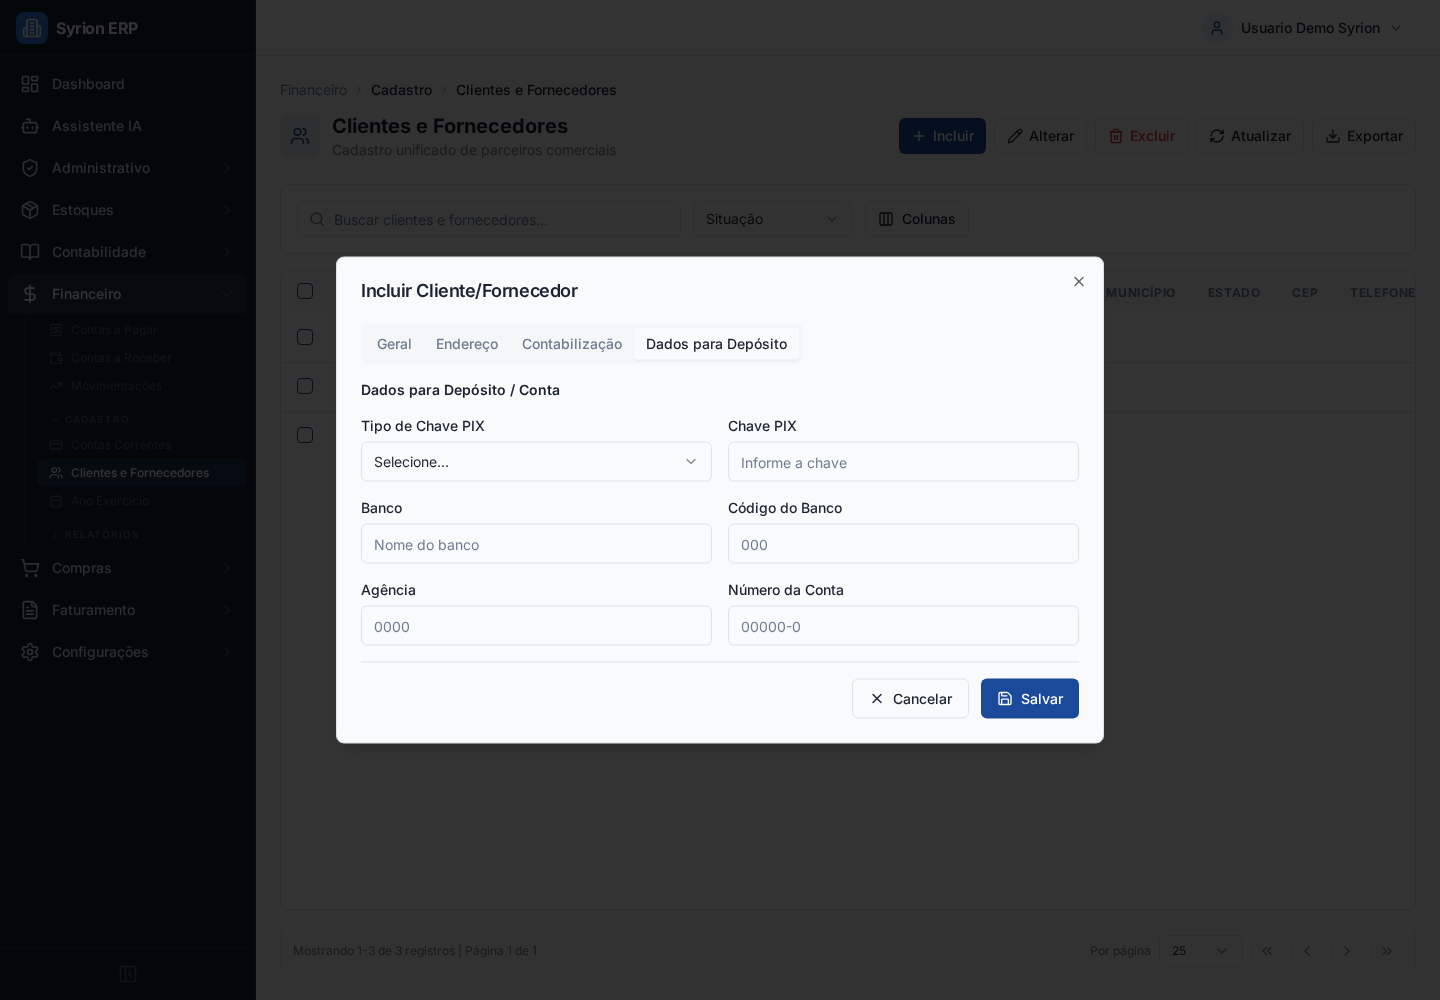Open Contas Correntes submenu item
The height and width of the screenshot is (1000, 1440).
pos(141,445)
